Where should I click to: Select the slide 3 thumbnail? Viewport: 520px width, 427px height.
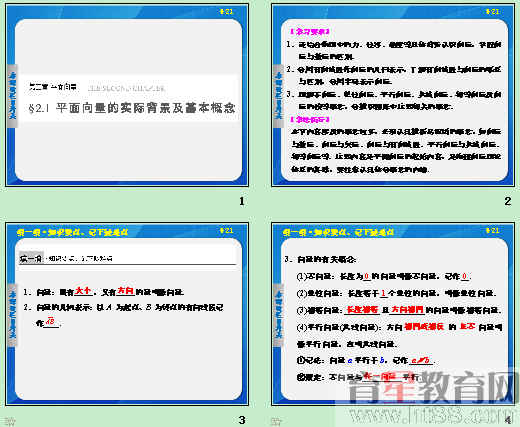[x=127, y=314]
